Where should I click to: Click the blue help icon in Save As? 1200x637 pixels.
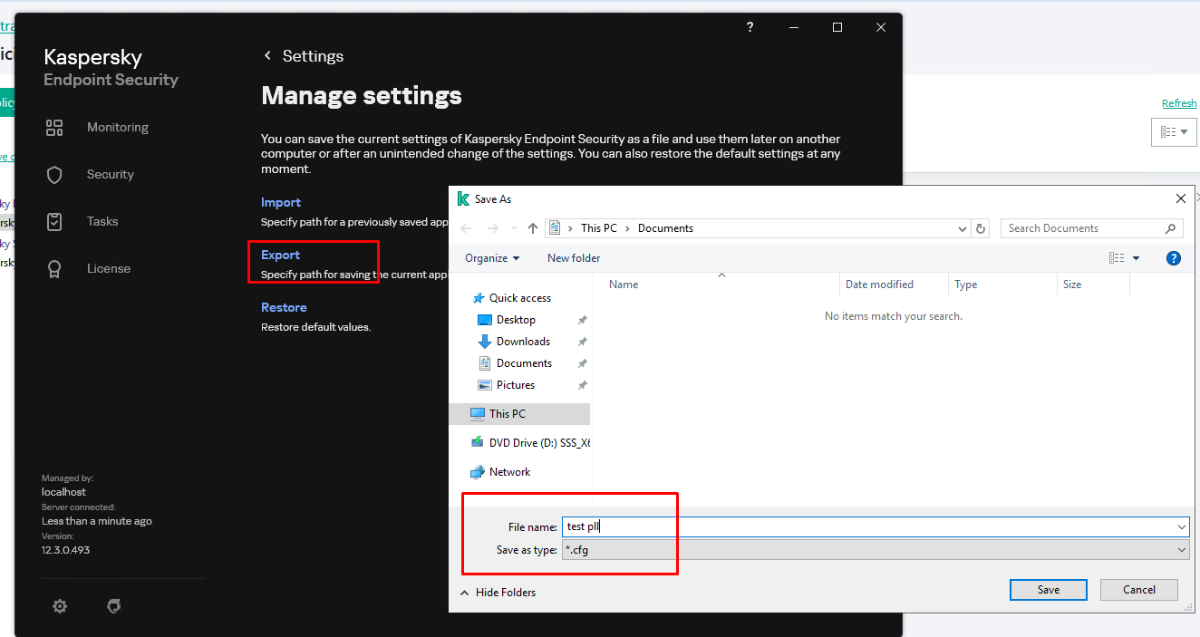1174,258
